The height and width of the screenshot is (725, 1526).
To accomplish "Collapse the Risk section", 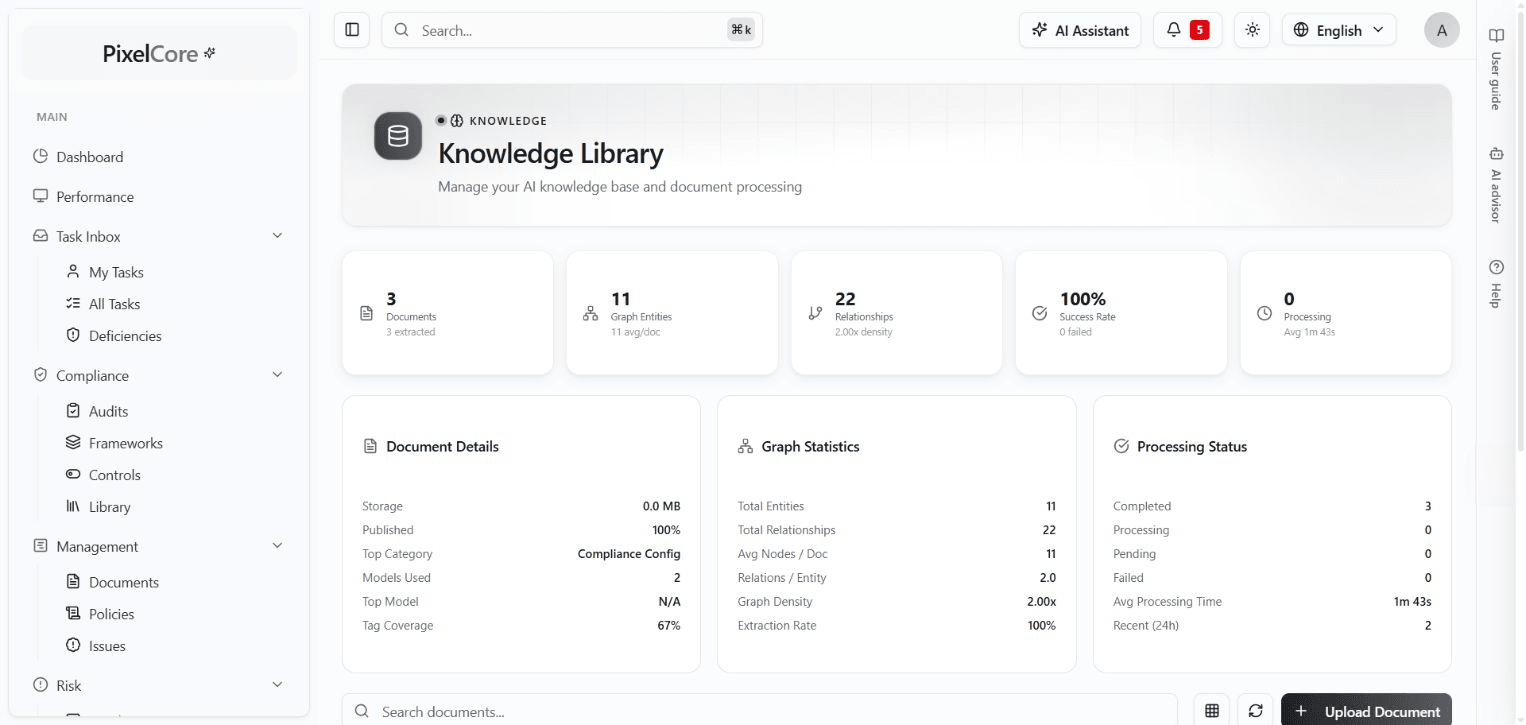I will point(277,685).
